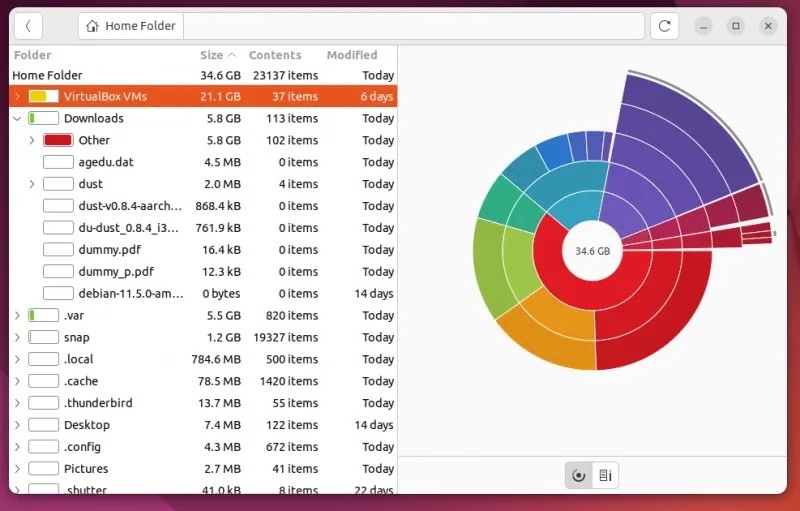The height and width of the screenshot is (511, 800).
Task: Click the 6 days modified value
Action: click(x=377, y=96)
